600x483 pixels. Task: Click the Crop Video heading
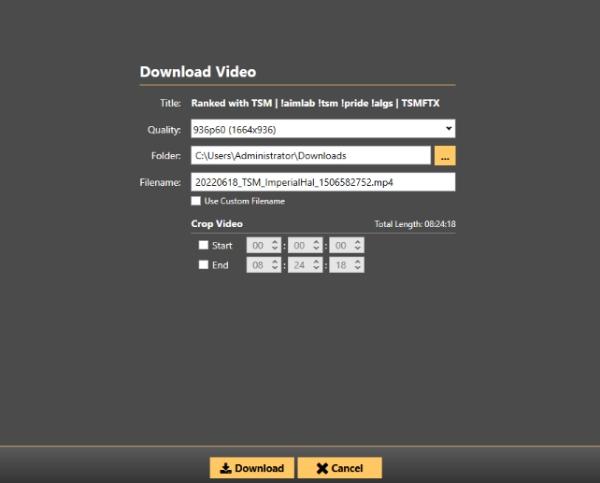click(217, 224)
